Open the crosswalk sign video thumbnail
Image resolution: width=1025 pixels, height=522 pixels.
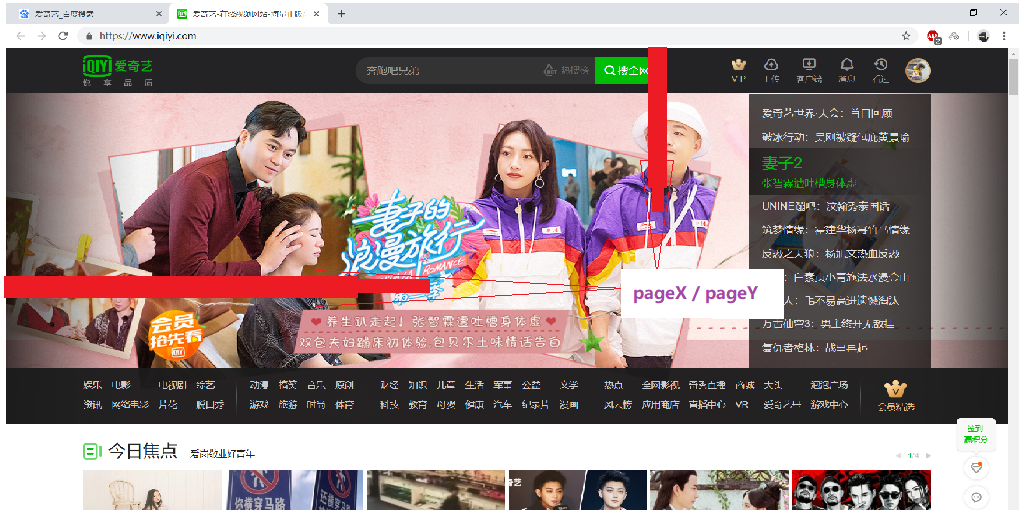tap(294, 490)
